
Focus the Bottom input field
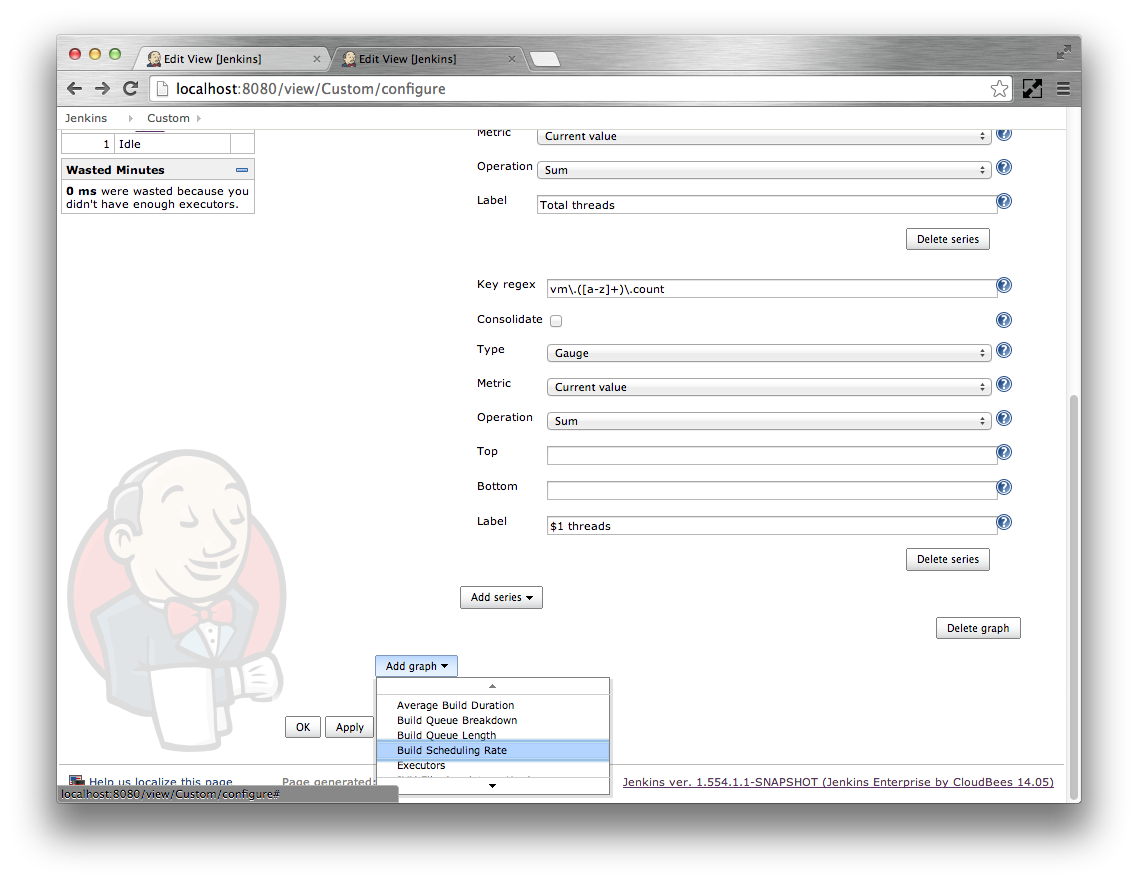click(771, 490)
